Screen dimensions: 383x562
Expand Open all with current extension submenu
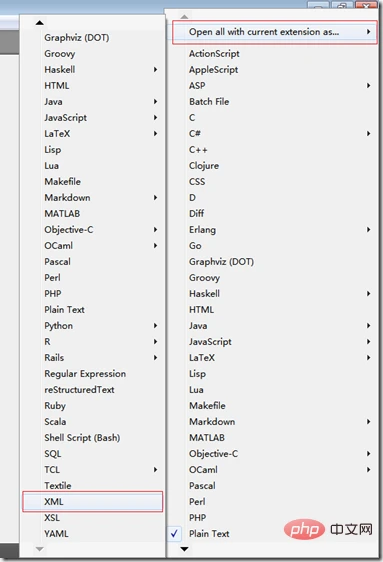point(368,32)
